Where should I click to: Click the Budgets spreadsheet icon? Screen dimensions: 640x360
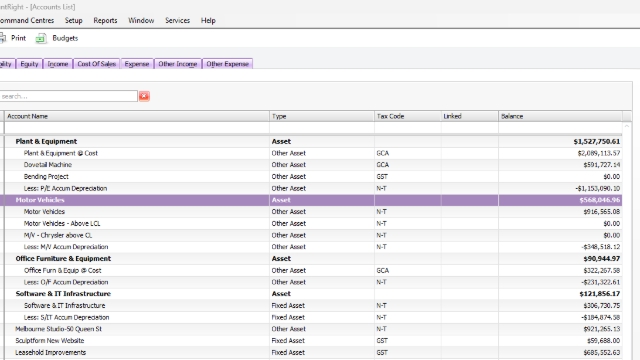click(x=41, y=38)
